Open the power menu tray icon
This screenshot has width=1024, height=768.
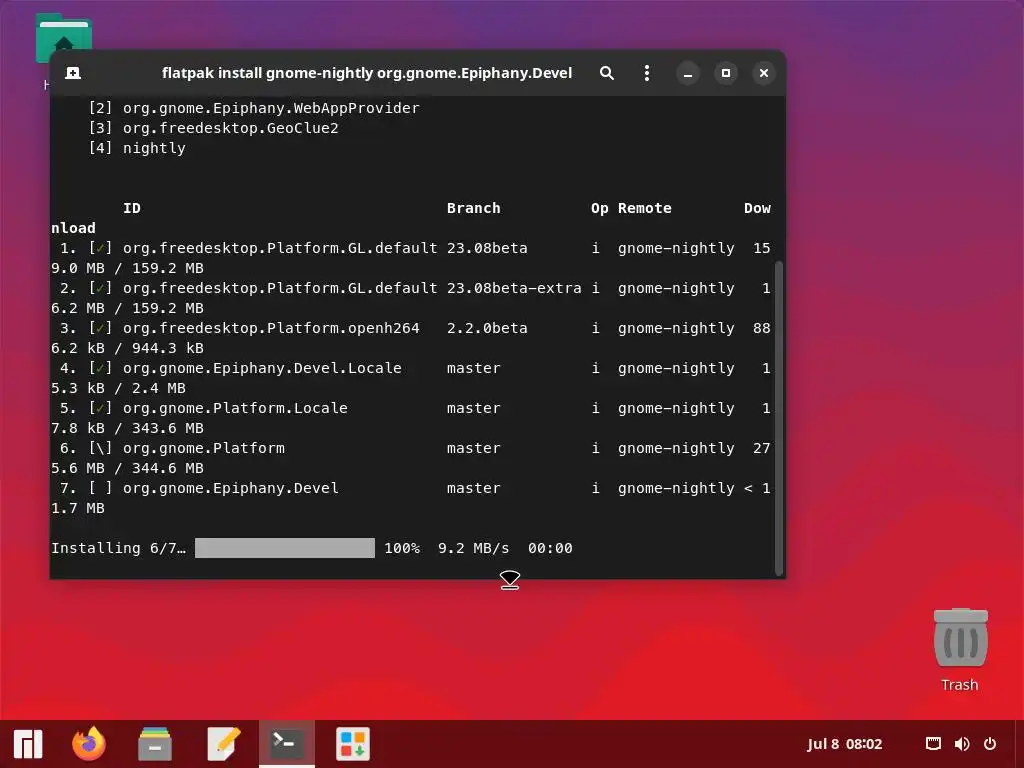(990, 744)
